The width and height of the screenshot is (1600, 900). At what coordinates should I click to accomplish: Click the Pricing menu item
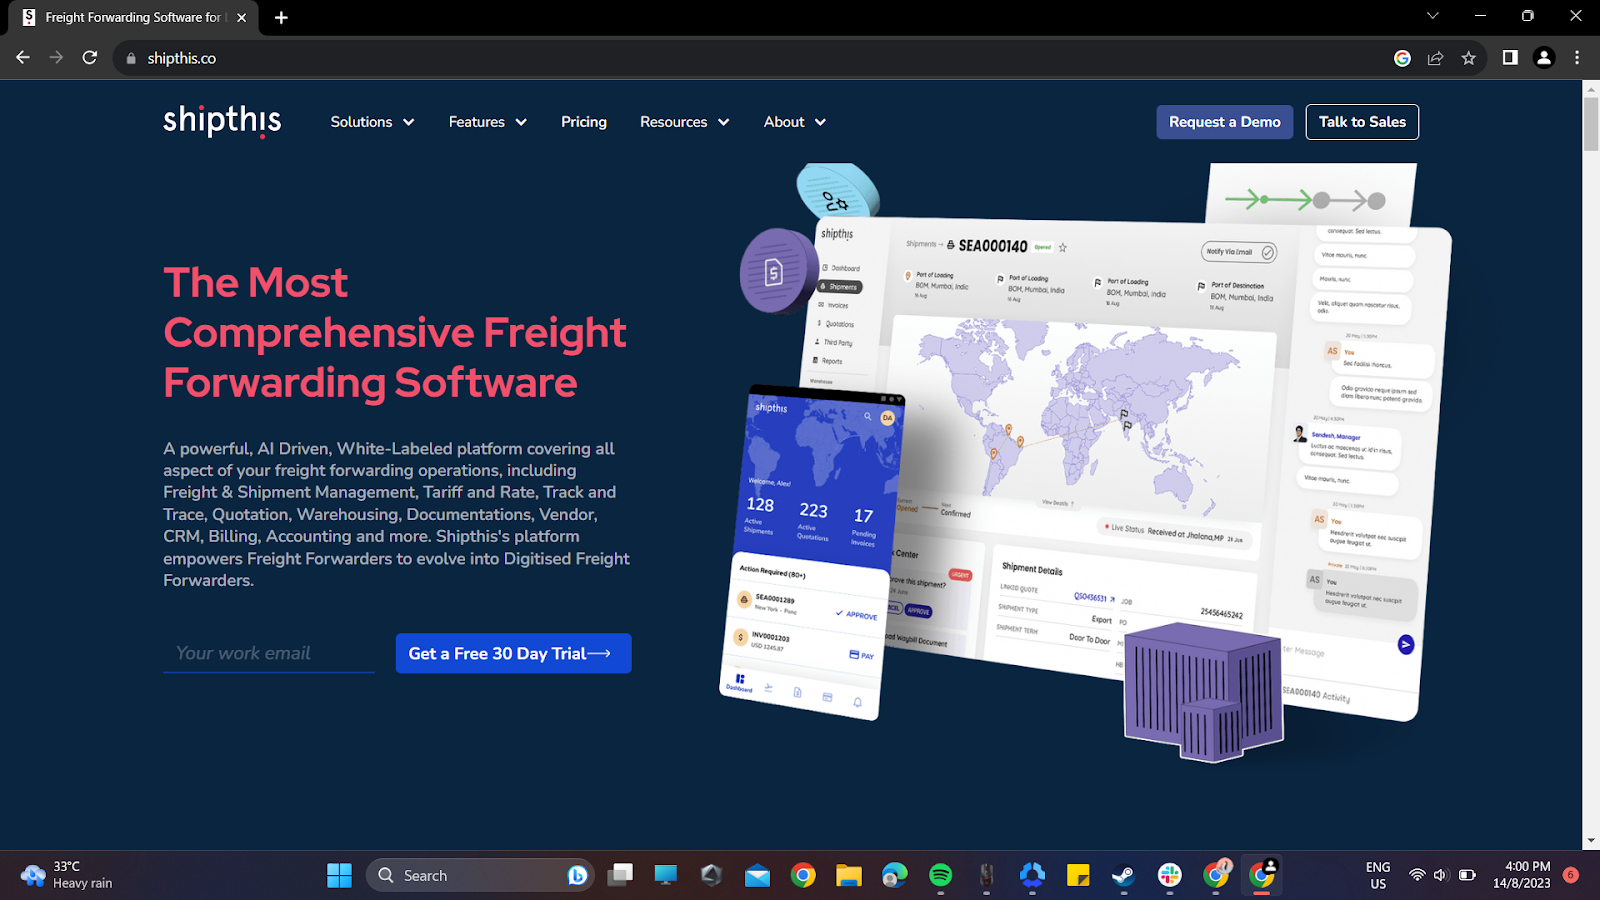click(583, 121)
